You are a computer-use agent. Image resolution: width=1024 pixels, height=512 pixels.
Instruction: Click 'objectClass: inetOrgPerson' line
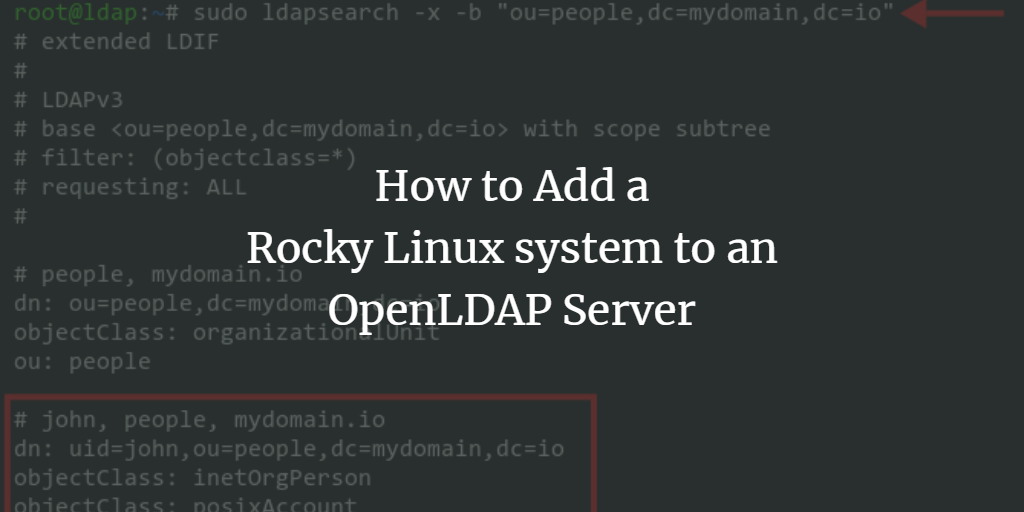pyautogui.click(x=193, y=478)
